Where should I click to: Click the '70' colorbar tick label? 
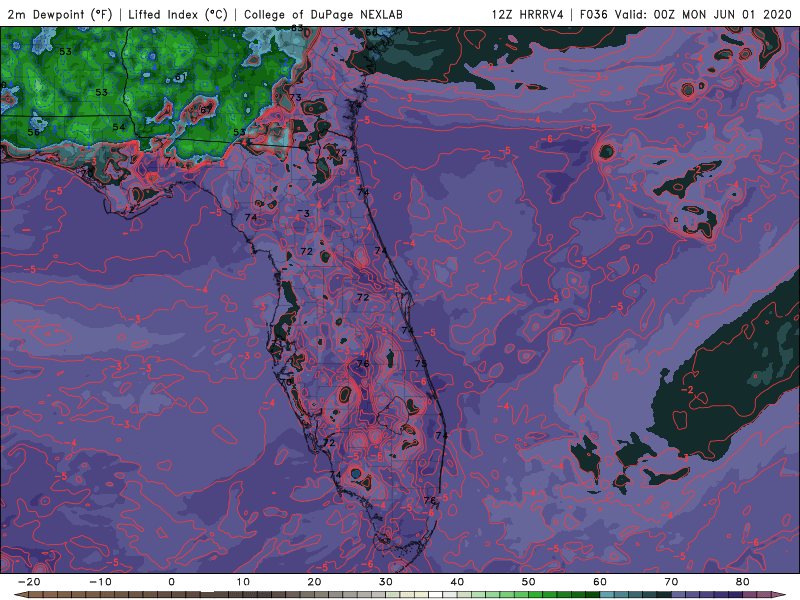click(671, 582)
